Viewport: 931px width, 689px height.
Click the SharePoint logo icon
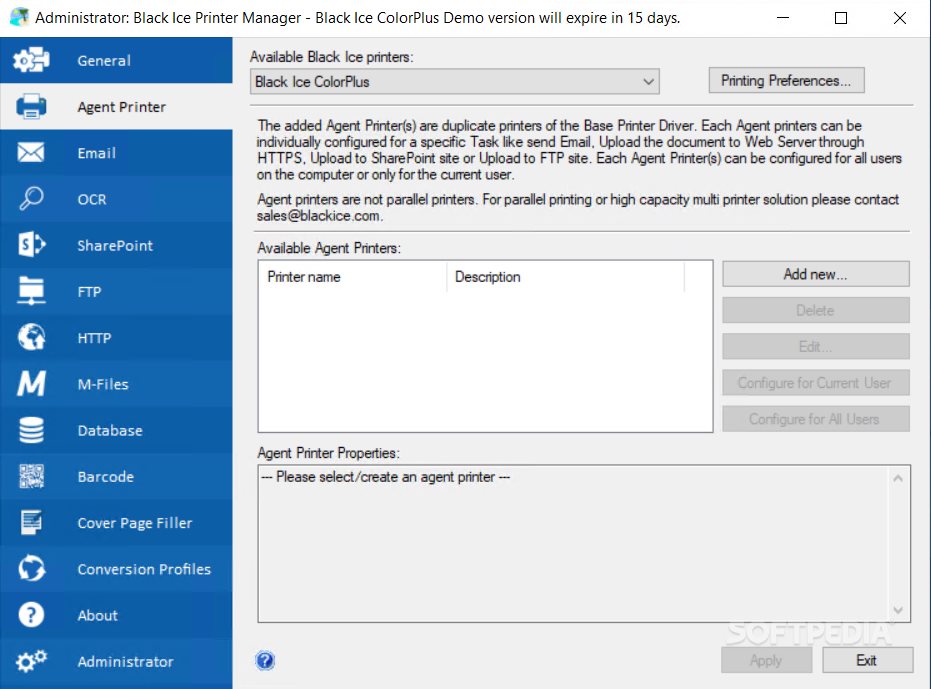(x=31, y=245)
